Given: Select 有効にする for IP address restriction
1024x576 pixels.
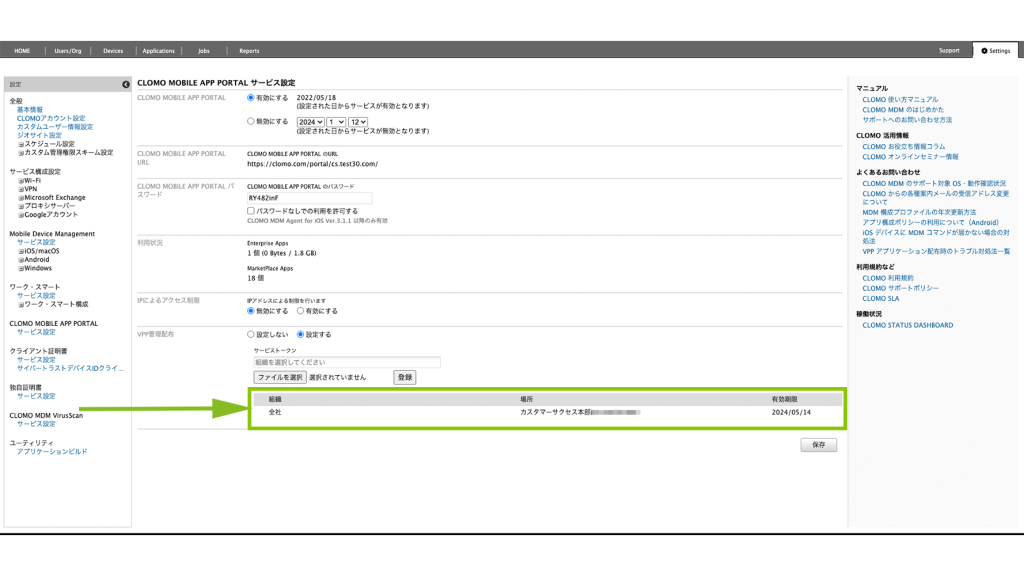Looking at the screenshot, I should point(300,311).
